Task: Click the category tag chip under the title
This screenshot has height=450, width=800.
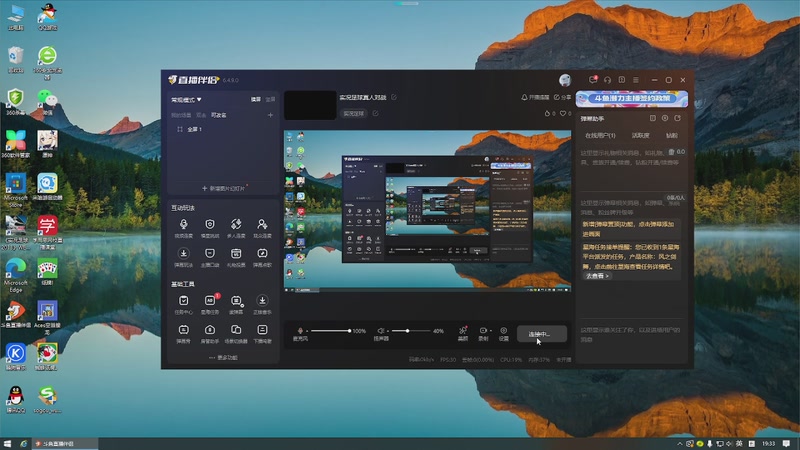Action: (x=354, y=113)
